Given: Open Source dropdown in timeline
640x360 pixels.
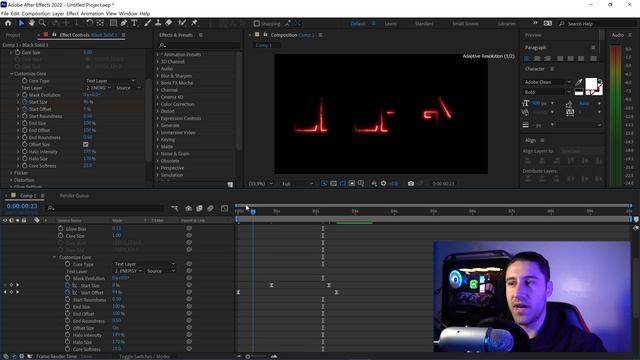Looking at the screenshot, I should point(160,271).
